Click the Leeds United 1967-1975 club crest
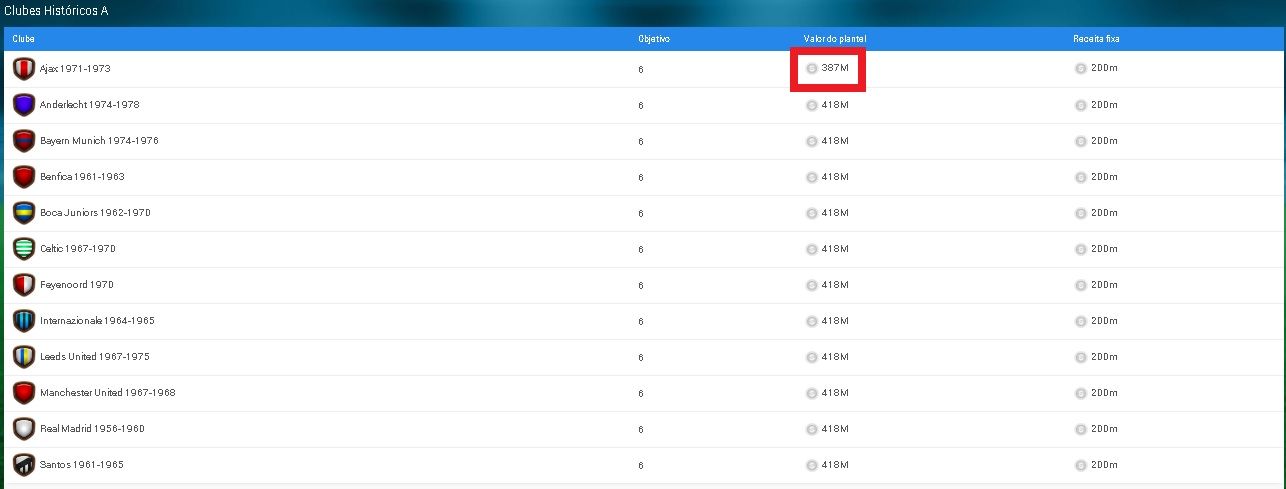This screenshot has height=489, width=1286. 24,357
